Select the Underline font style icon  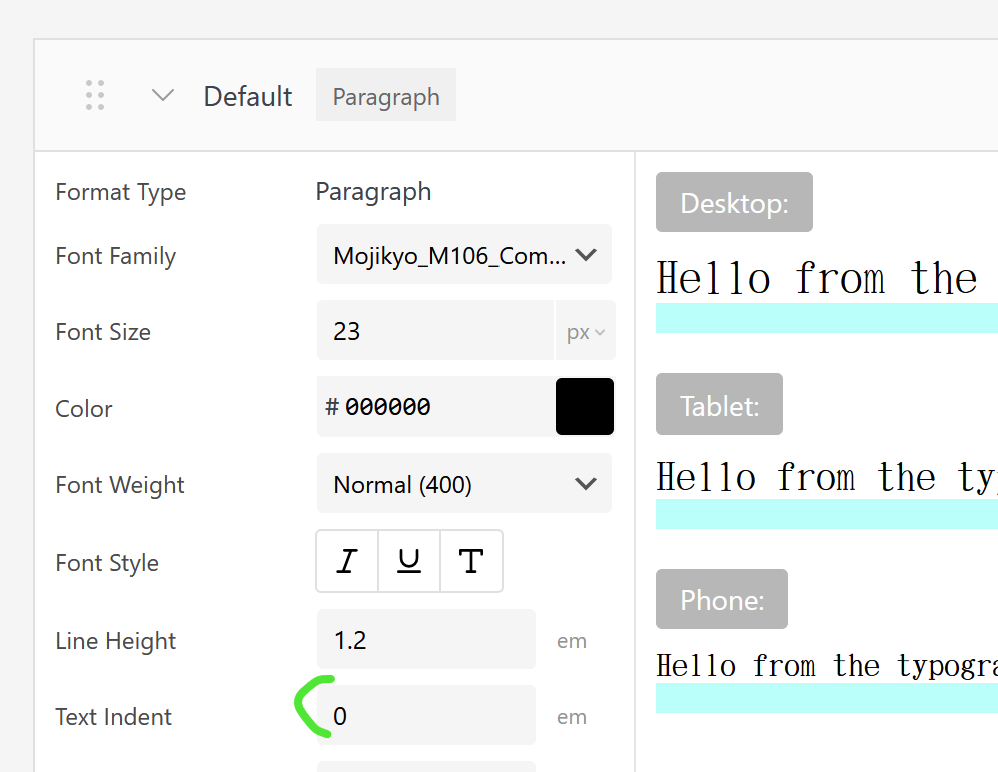[408, 561]
